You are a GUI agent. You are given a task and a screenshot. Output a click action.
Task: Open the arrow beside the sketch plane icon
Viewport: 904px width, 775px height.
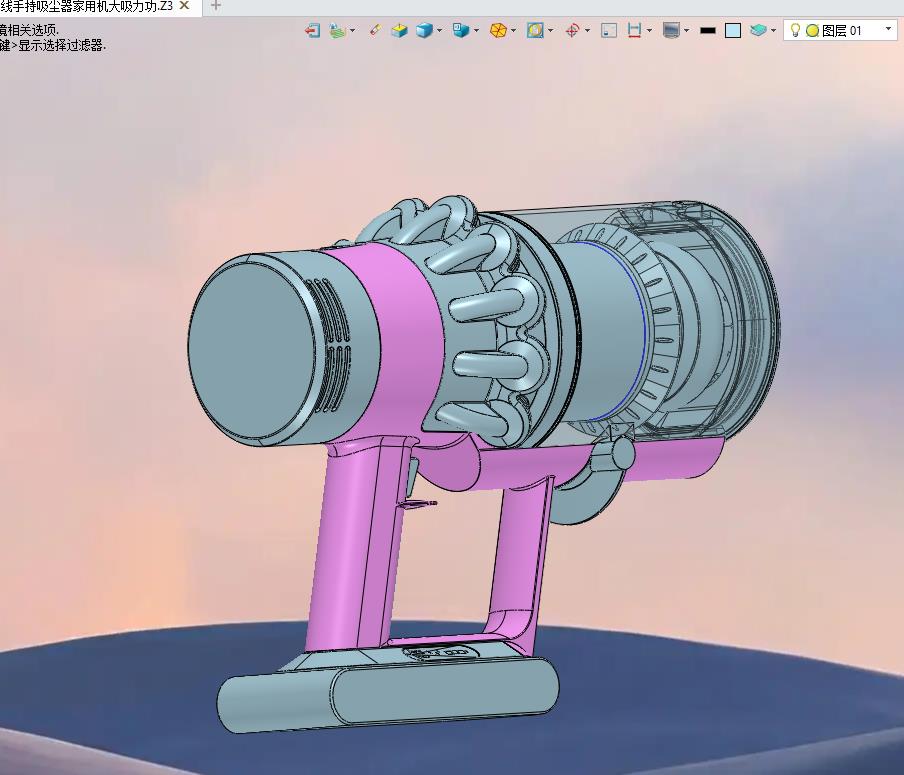pos(353,31)
